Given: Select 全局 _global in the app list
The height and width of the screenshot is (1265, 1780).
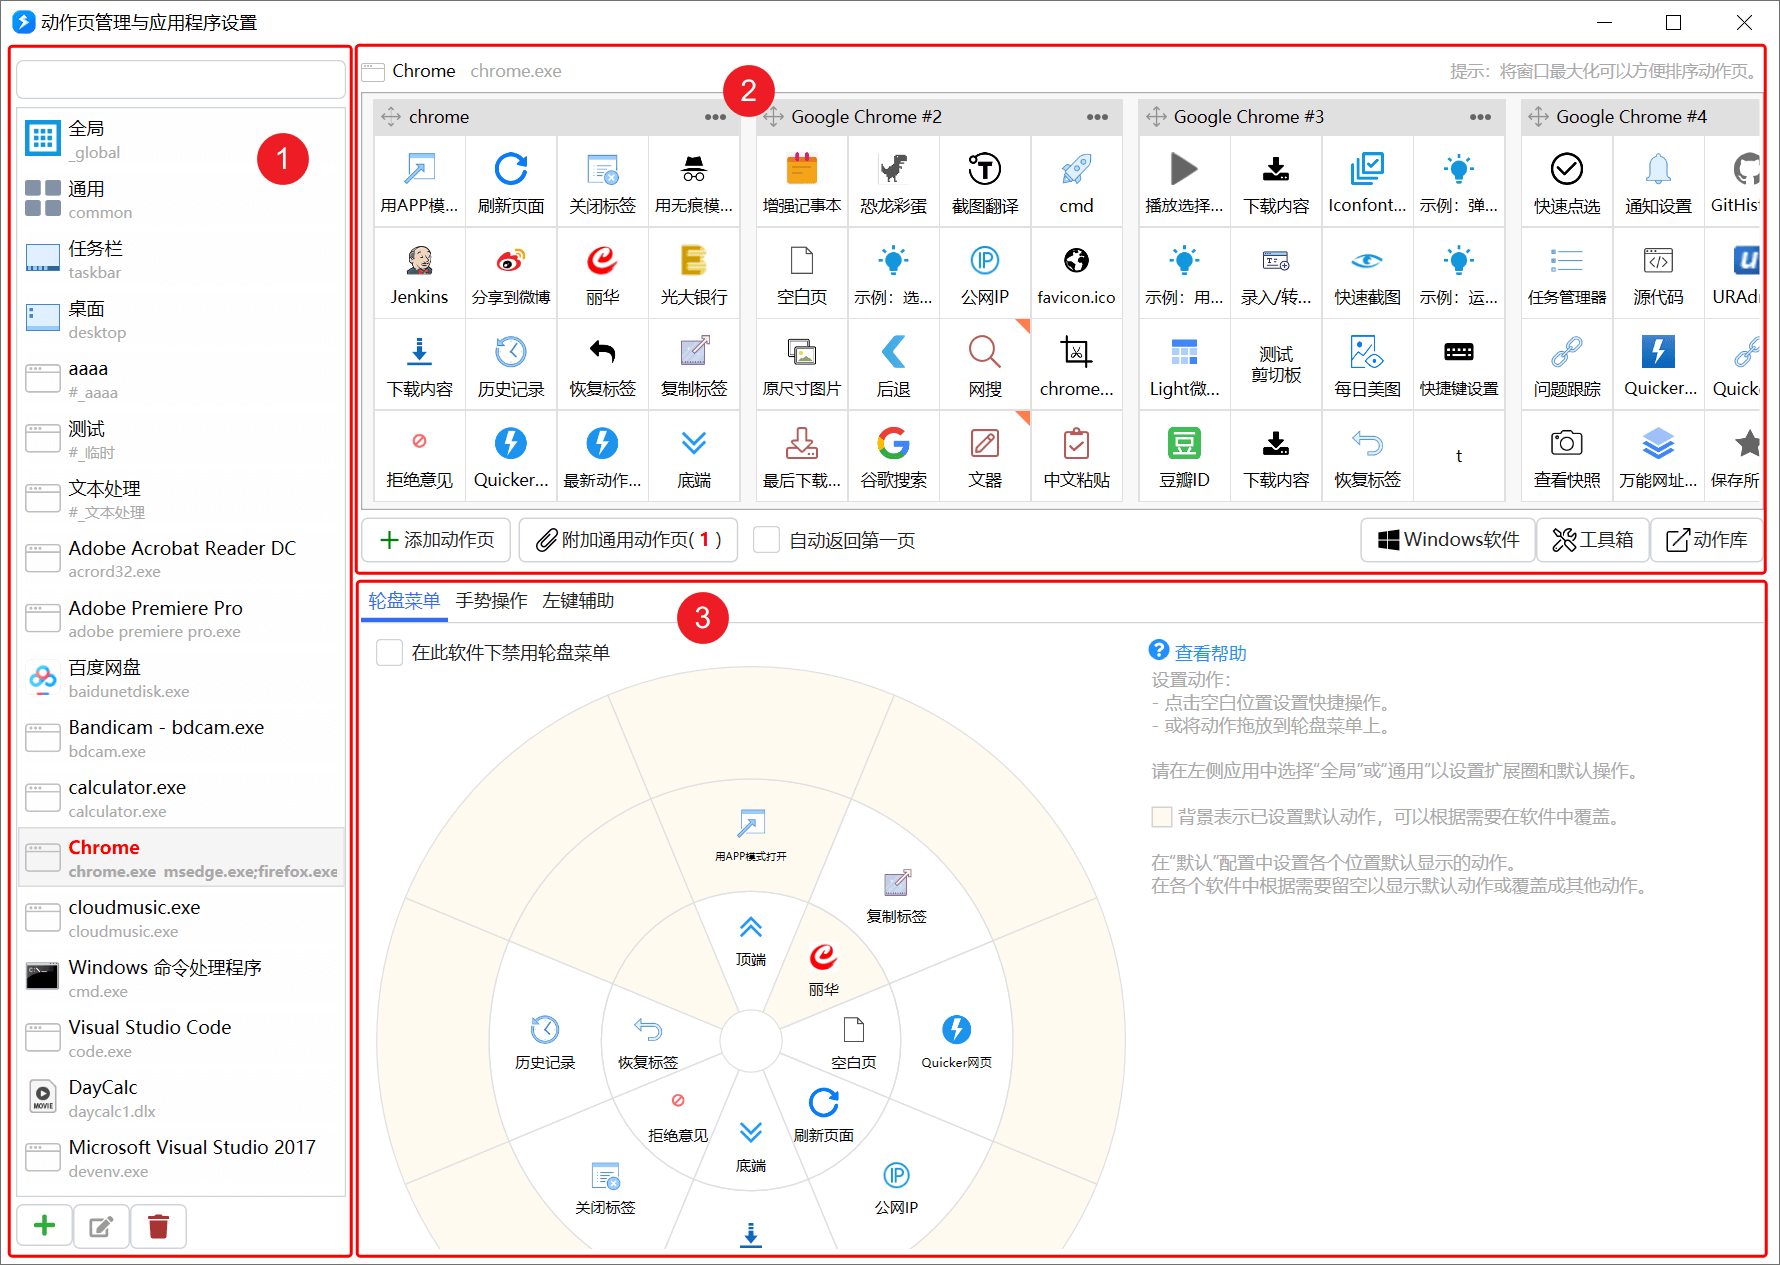Looking at the screenshot, I should [181, 139].
